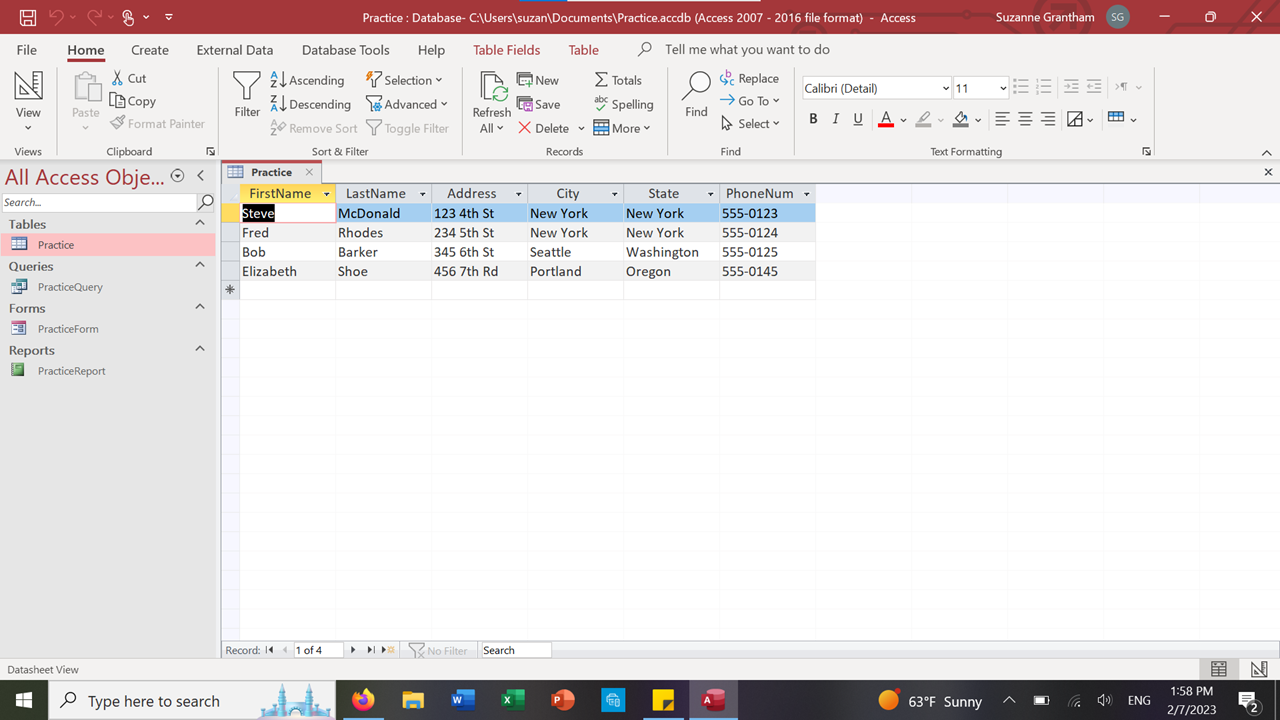Align text right

click(1047, 119)
